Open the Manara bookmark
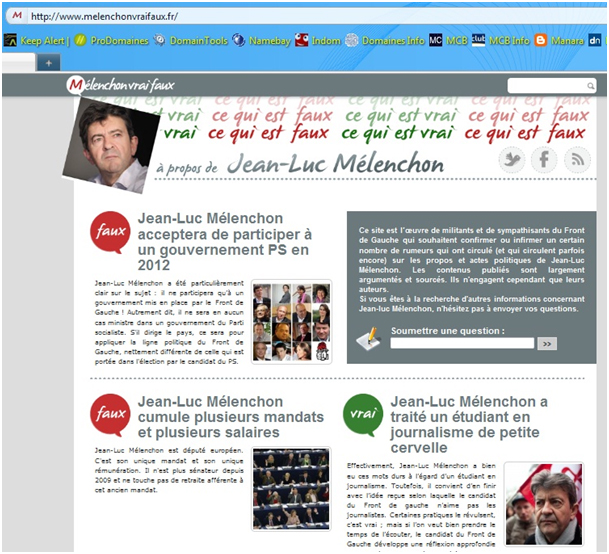 pyautogui.click(x=567, y=40)
